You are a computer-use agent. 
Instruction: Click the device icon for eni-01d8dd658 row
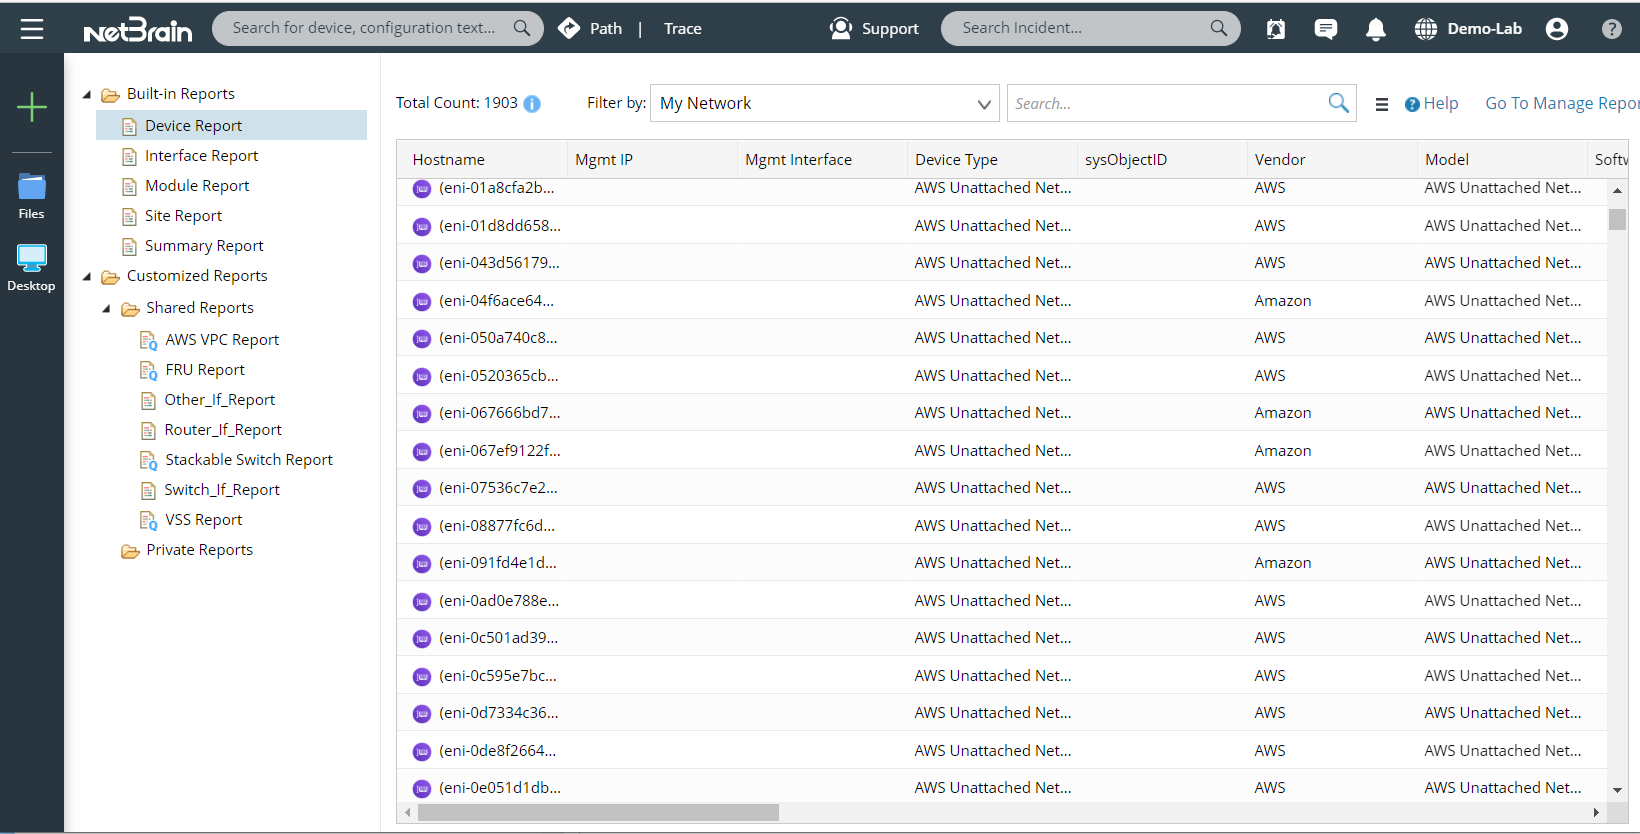(422, 226)
